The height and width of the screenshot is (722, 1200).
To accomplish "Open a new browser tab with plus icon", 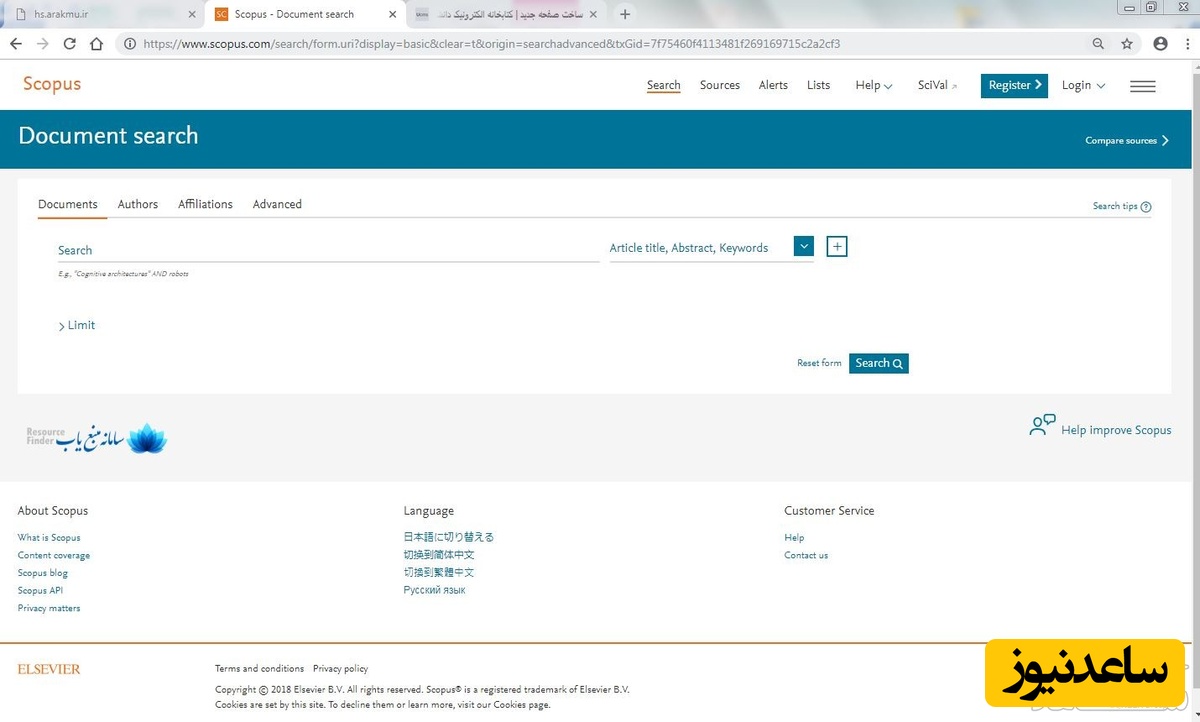I will point(625,14).
